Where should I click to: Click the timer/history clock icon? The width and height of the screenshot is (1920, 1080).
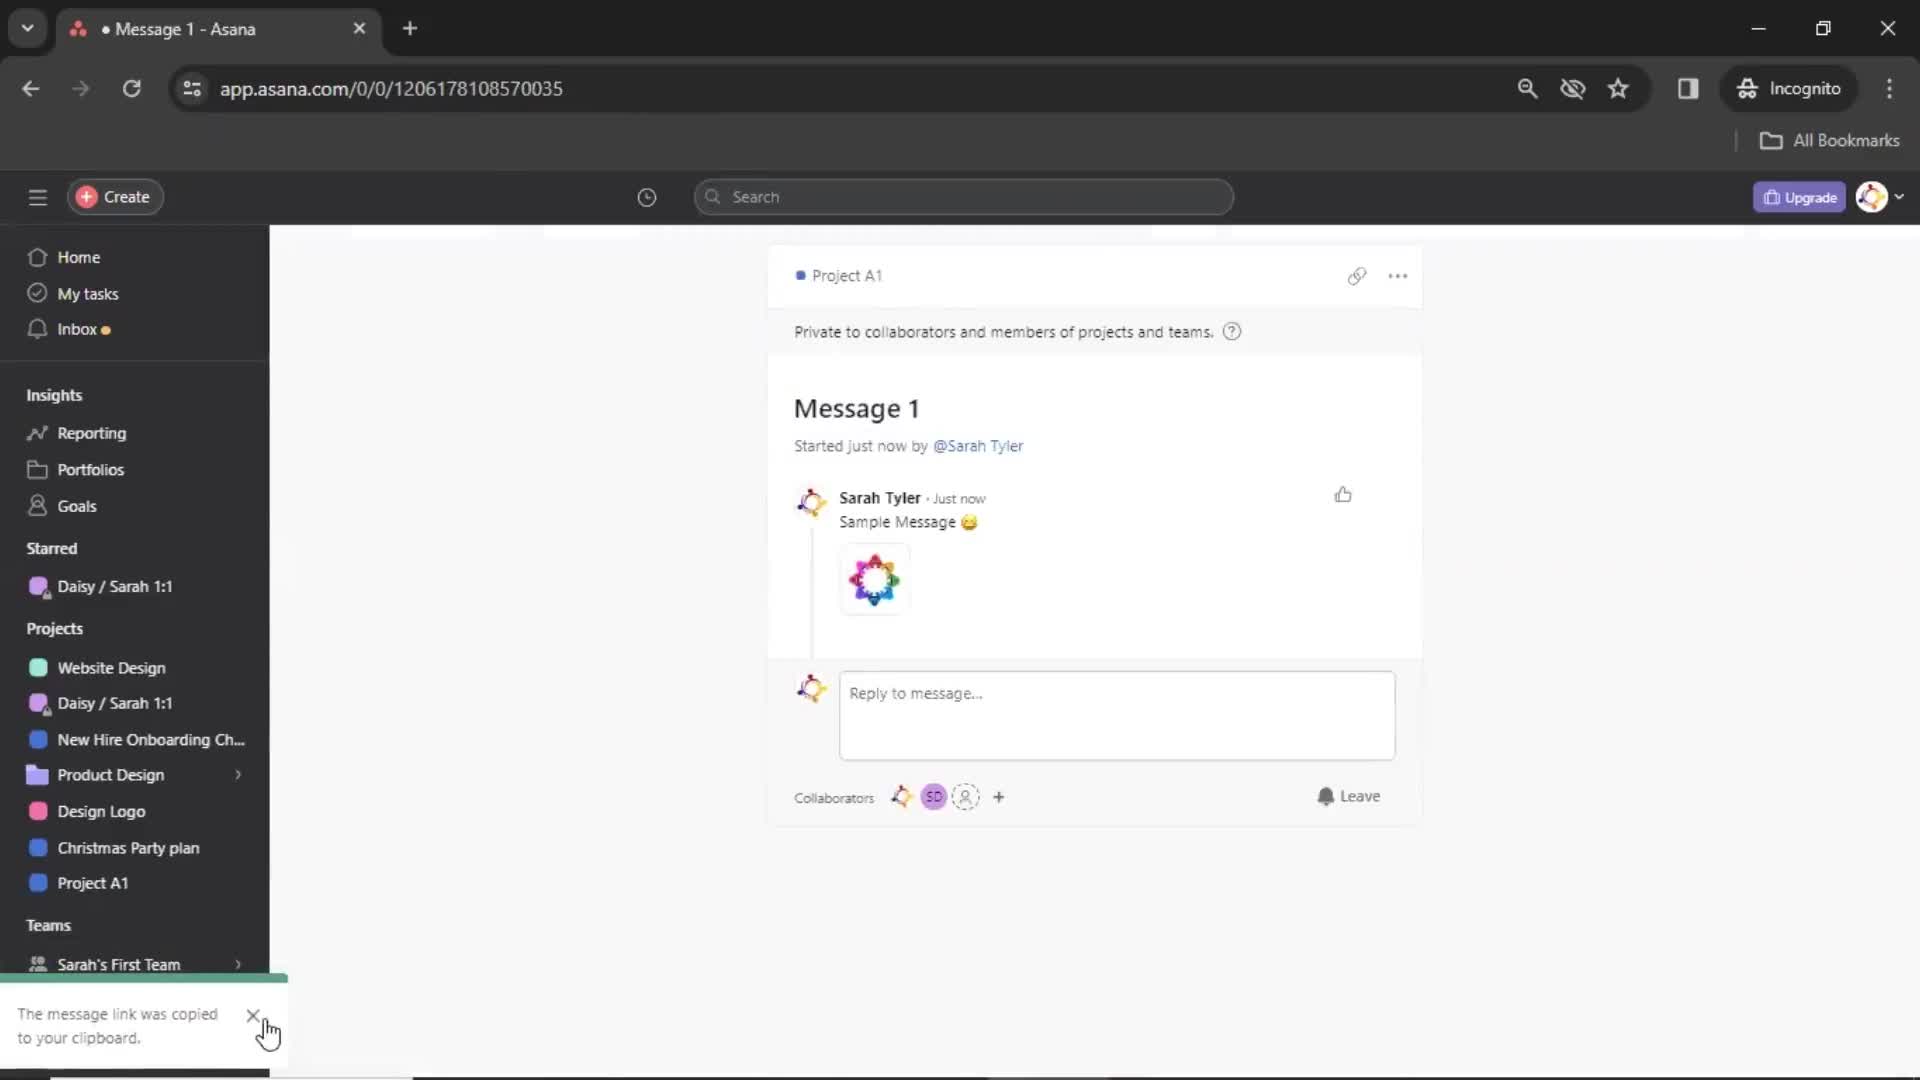coord(645,196)
